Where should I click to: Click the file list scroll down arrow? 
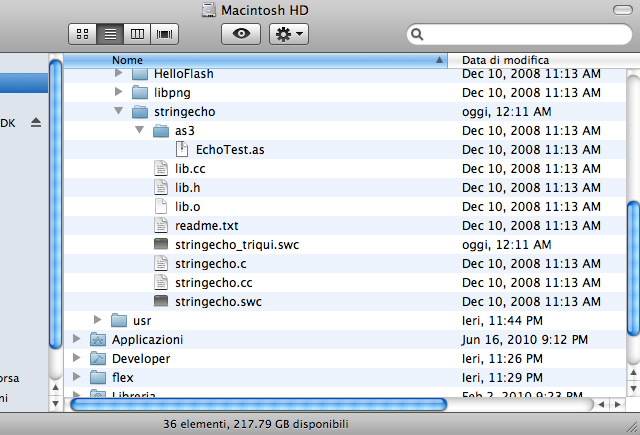[633, 388]
